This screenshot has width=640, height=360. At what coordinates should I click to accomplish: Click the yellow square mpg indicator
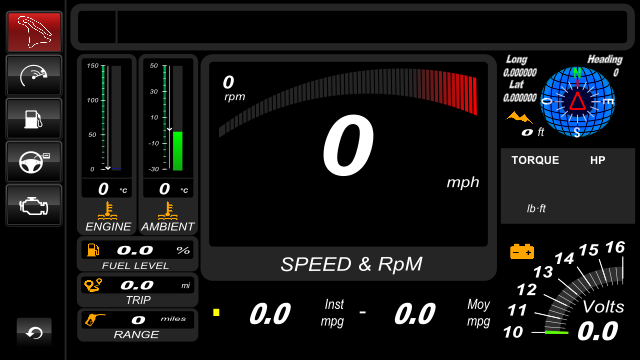pyautogui.click(x=216, y=313)
